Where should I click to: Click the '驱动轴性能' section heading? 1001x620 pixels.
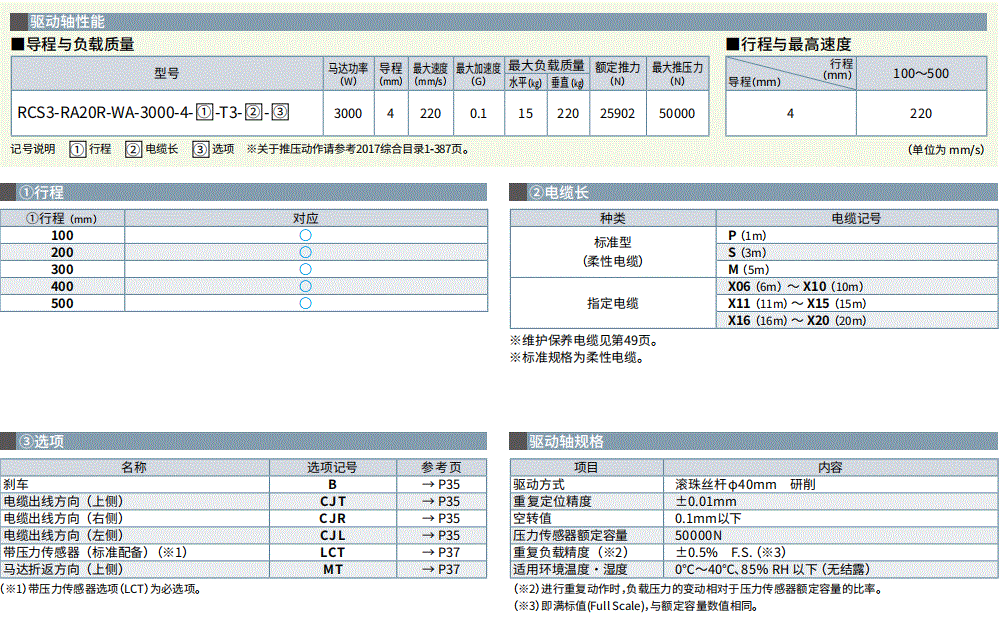pyautogui.click(x=67, y=22)
